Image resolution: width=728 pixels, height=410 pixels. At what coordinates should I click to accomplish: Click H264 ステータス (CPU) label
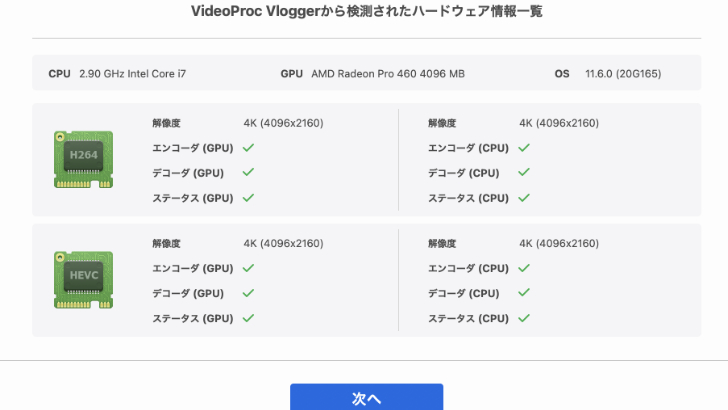point(468,198)
